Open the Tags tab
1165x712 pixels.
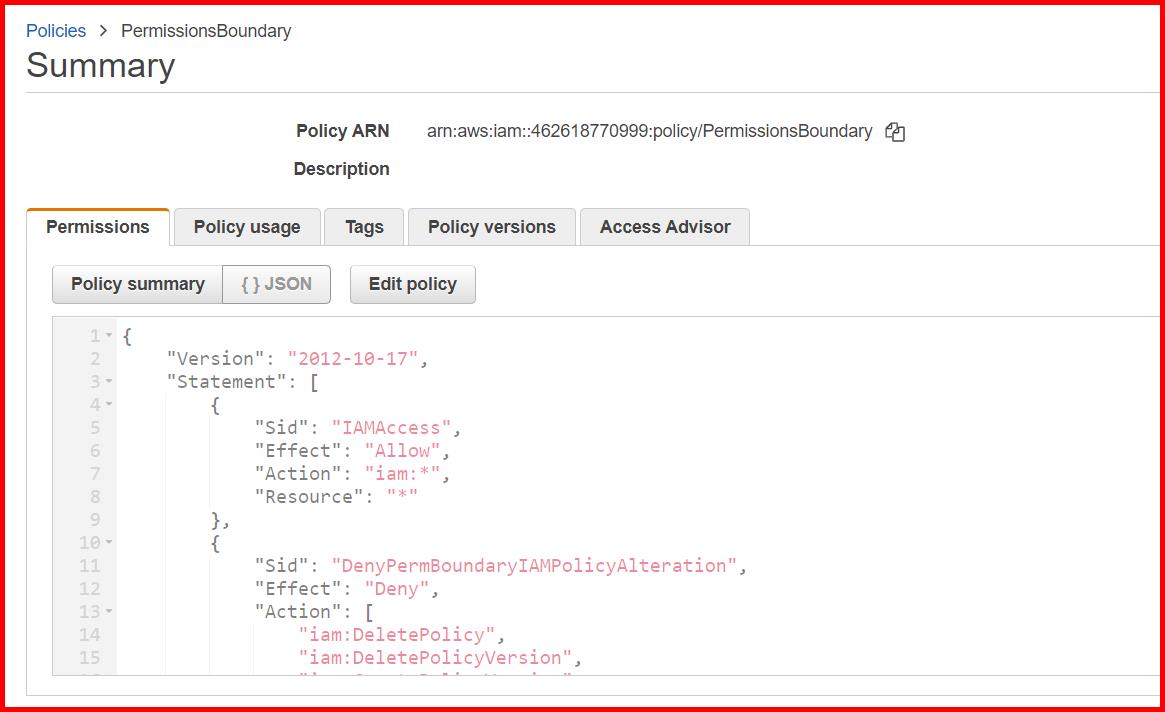(x=363, y=227)
